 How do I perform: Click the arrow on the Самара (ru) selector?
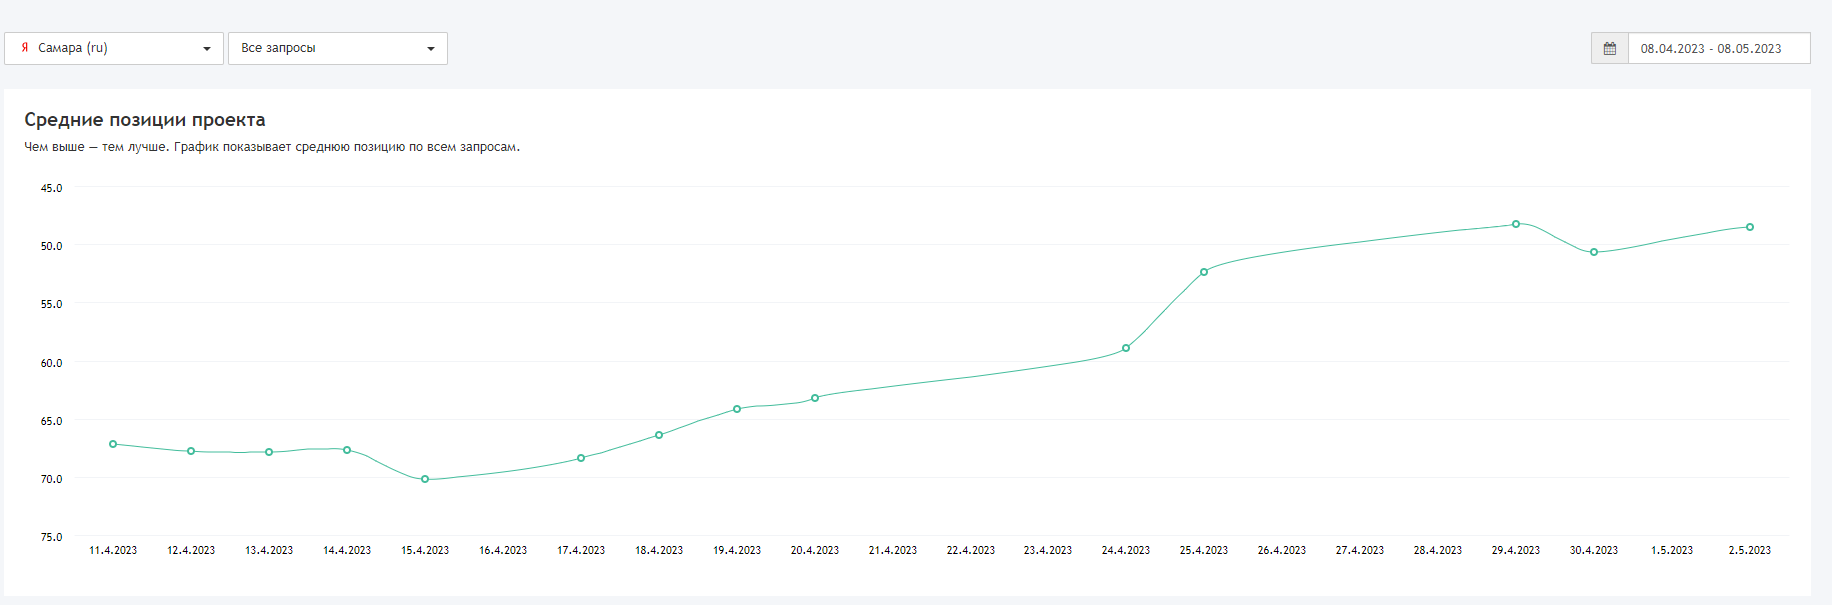(207, 49)
